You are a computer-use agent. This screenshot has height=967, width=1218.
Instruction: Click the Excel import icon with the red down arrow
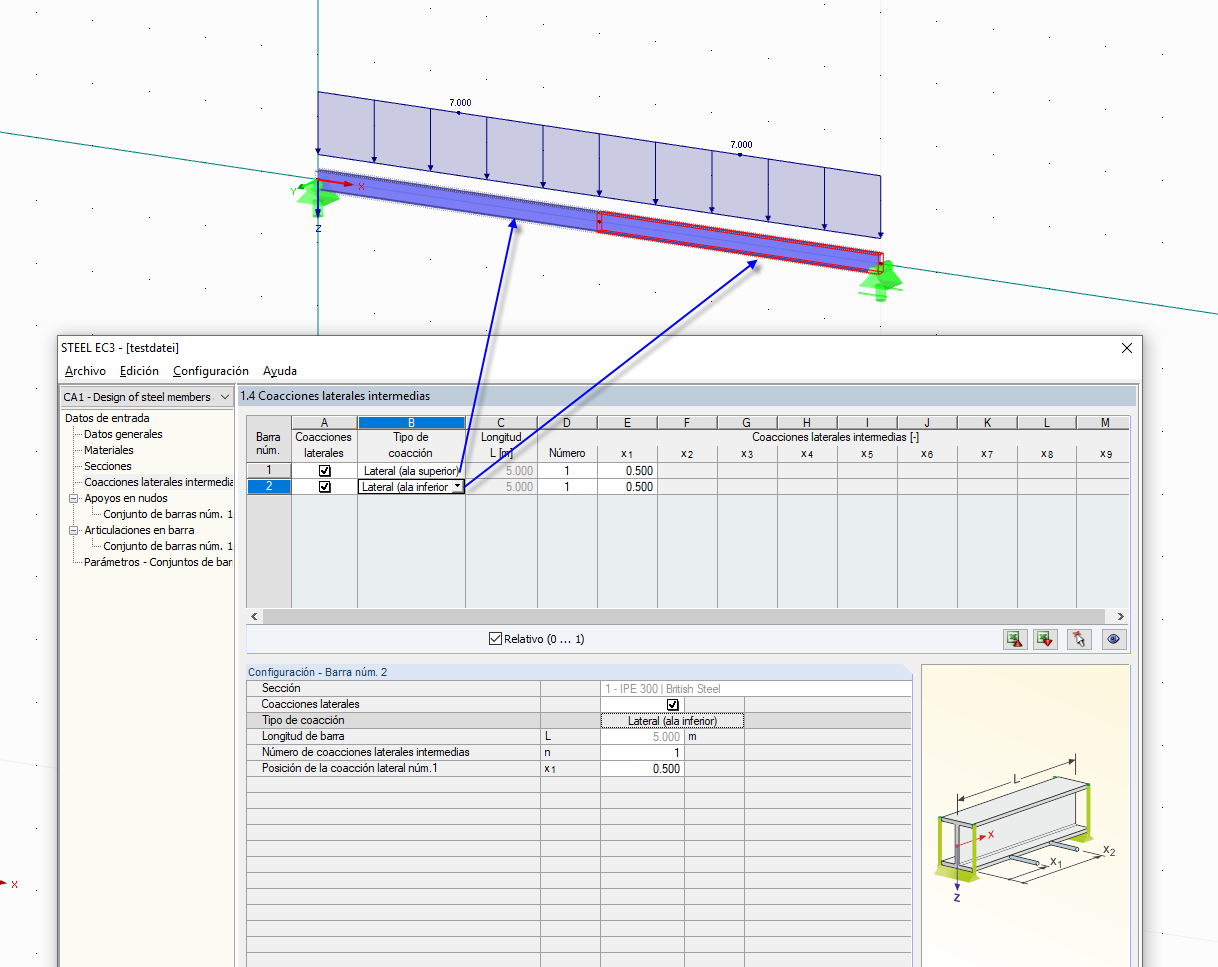(x=1046, y=640)
